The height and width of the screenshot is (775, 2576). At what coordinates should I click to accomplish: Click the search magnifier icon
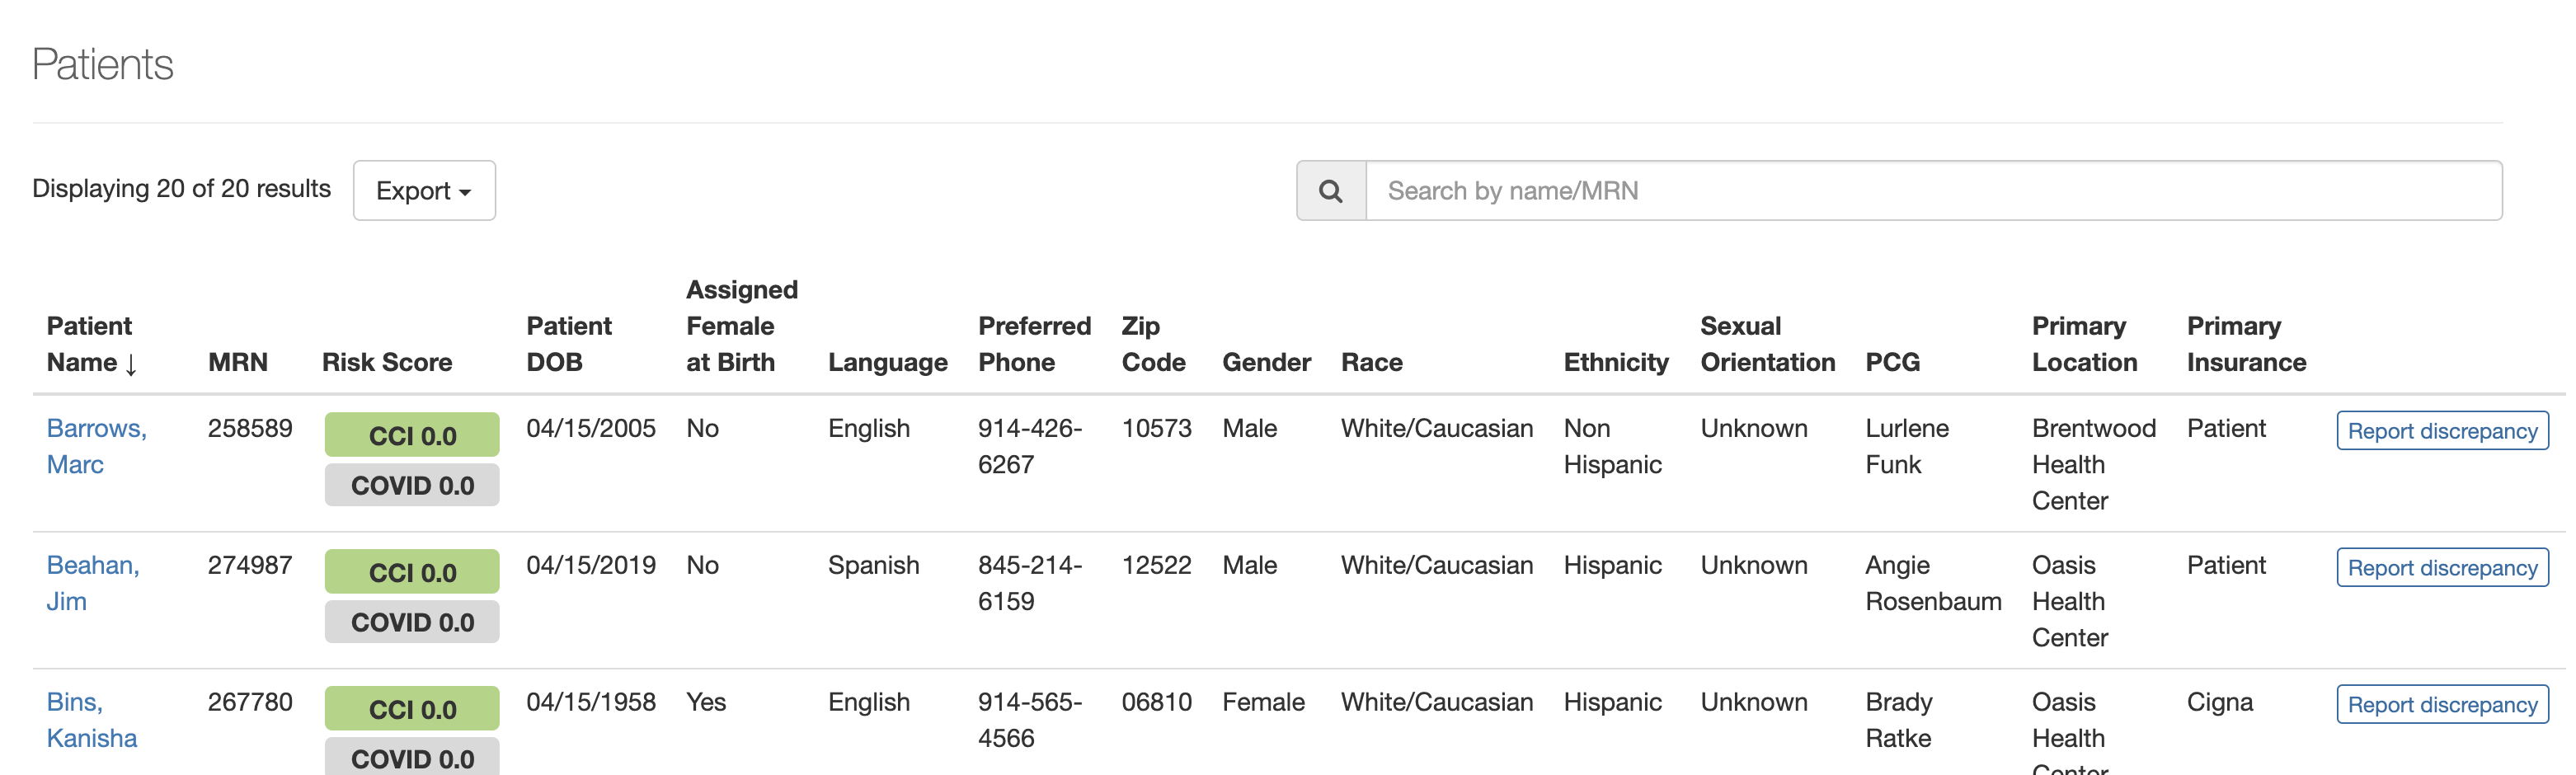click(x=1330, y=191)
